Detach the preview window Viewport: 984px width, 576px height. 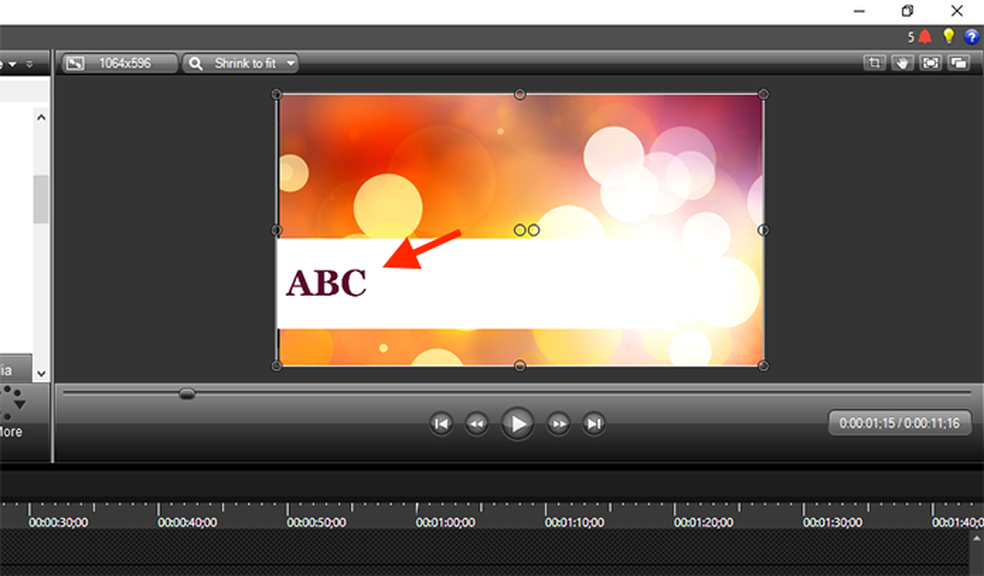959,63
